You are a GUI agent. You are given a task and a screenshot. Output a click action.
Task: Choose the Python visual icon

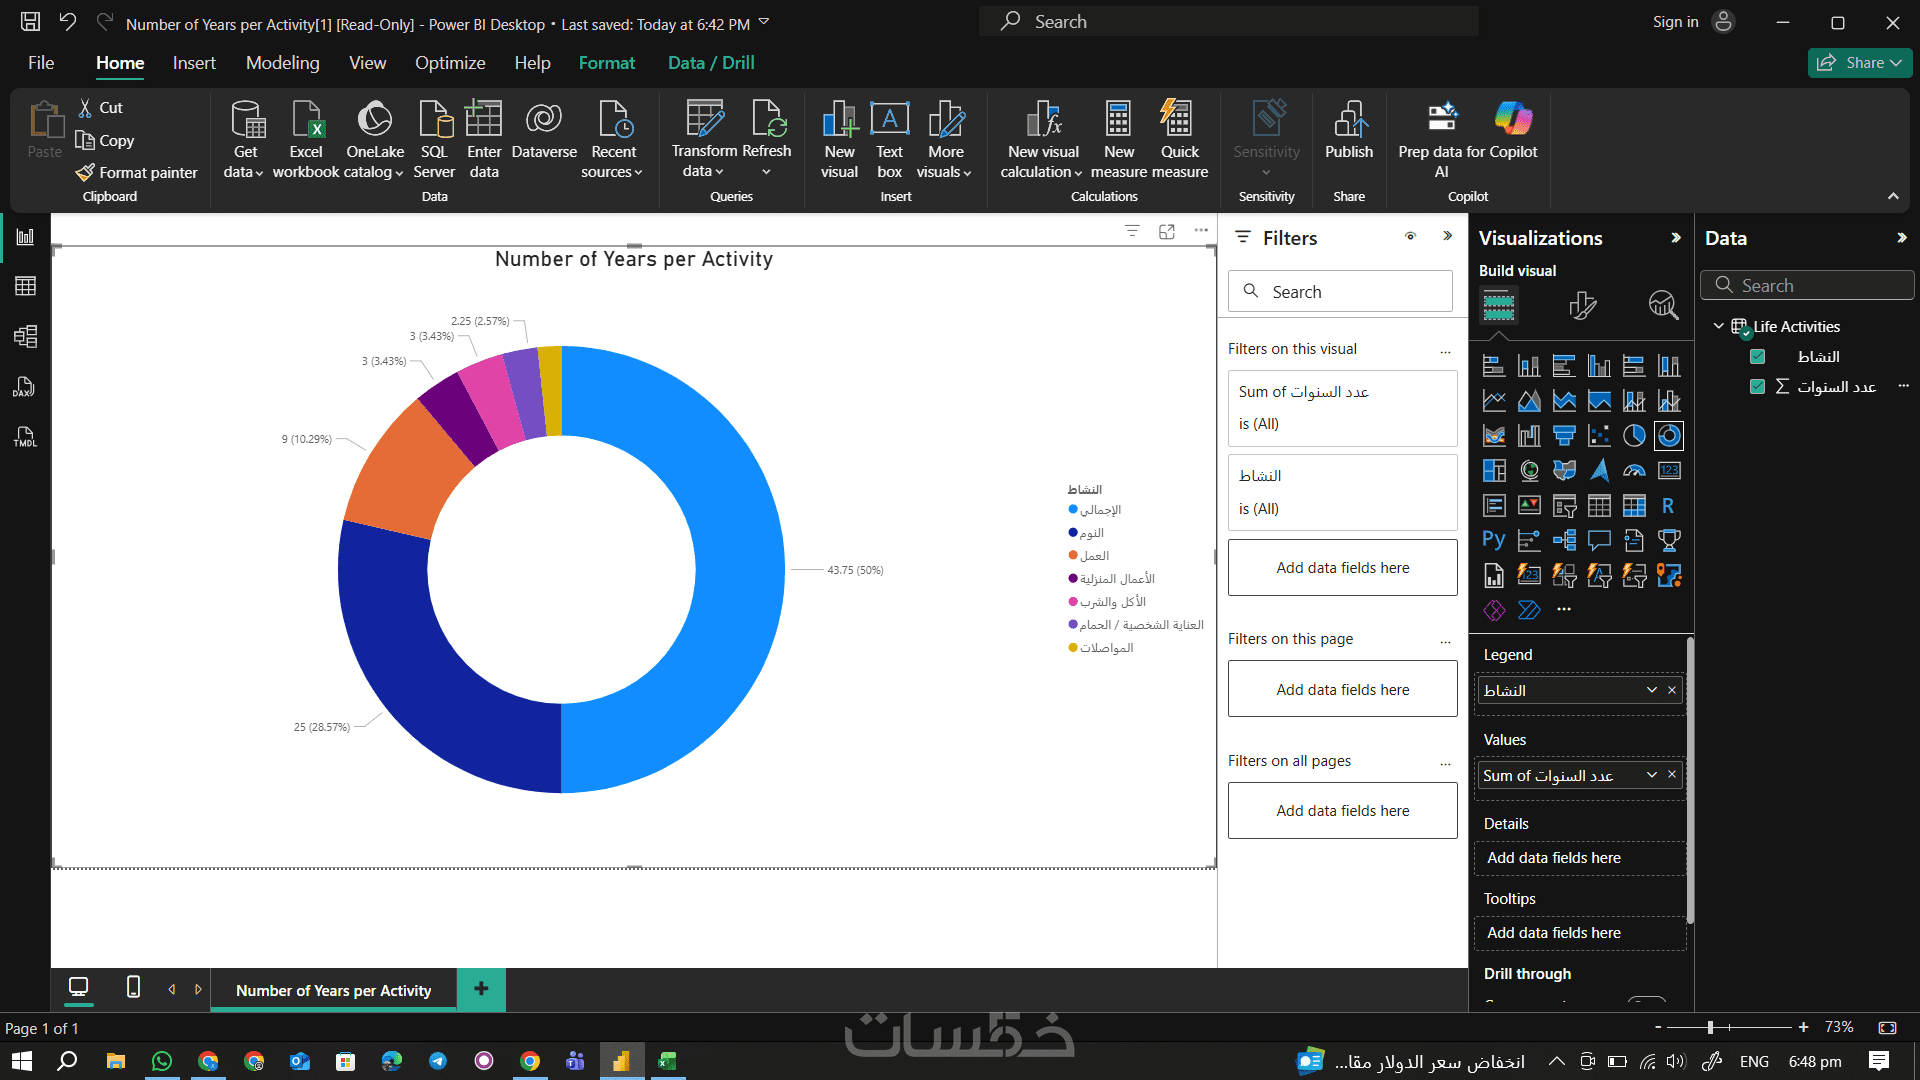tap(1494, 541)
